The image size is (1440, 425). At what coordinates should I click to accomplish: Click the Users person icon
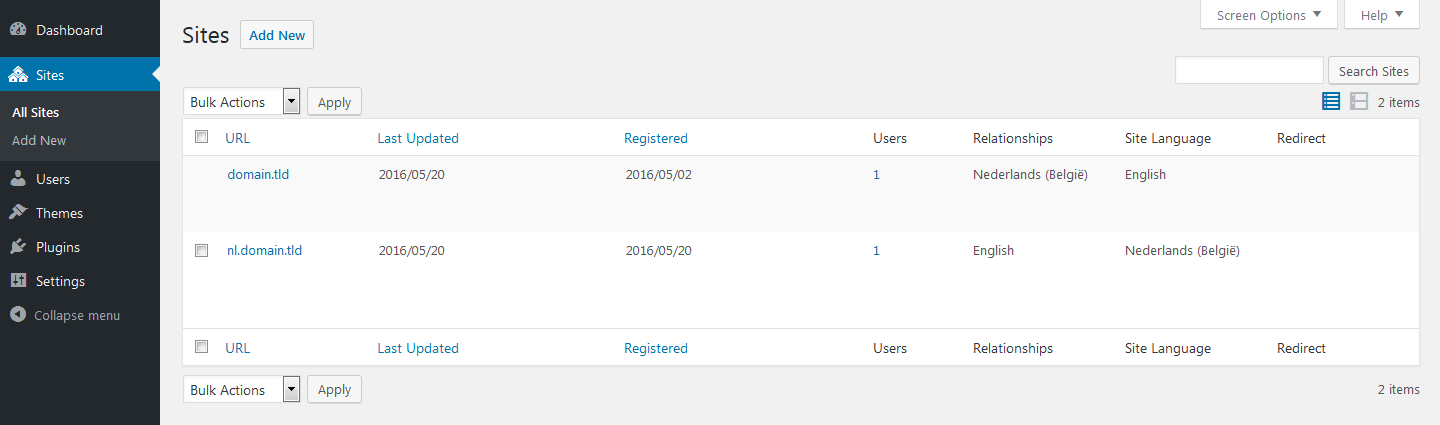[18, 179]
